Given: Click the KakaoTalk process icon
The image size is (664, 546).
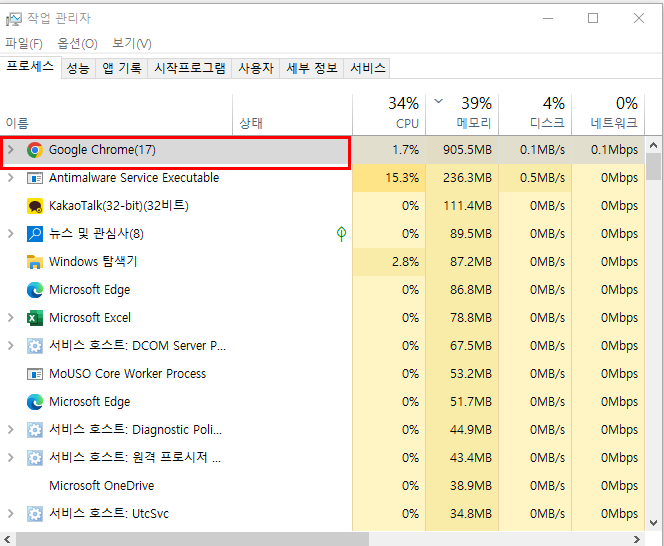Looking at the screenshot, I should pyautogui.click(x=35, y=206).
